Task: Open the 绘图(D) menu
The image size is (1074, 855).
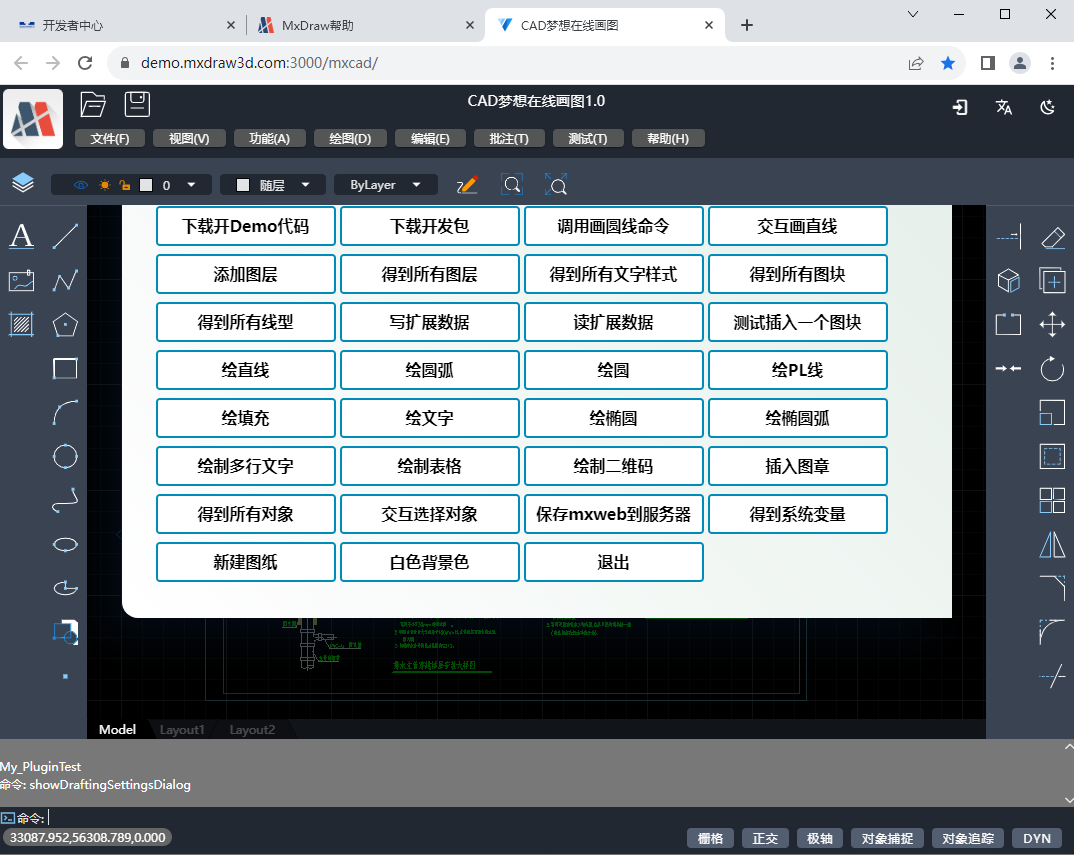Action: pos(350,138)
